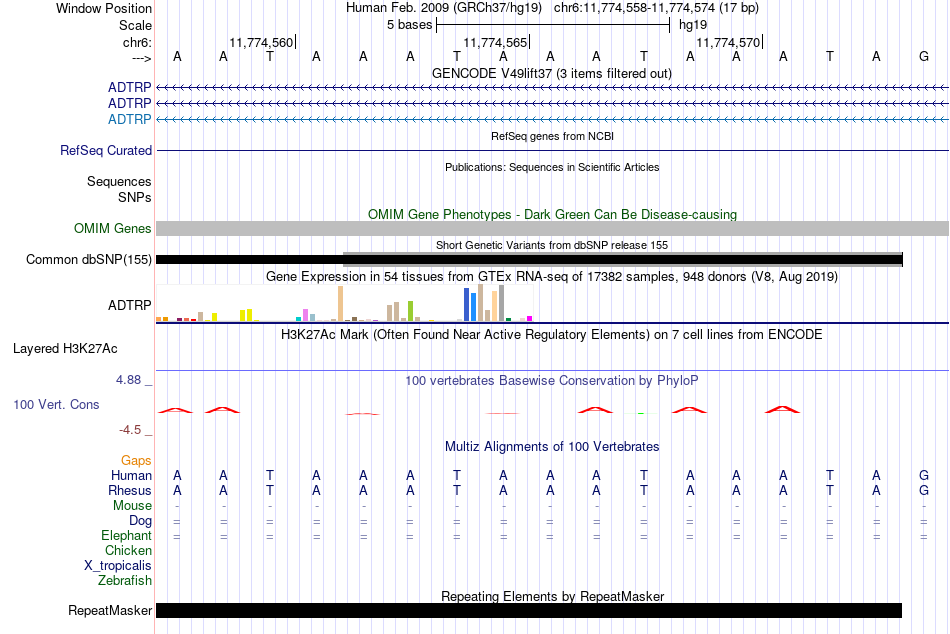Open the Layered H3K27Ac track label
950x634 pixels.
(x=65, y=349)
